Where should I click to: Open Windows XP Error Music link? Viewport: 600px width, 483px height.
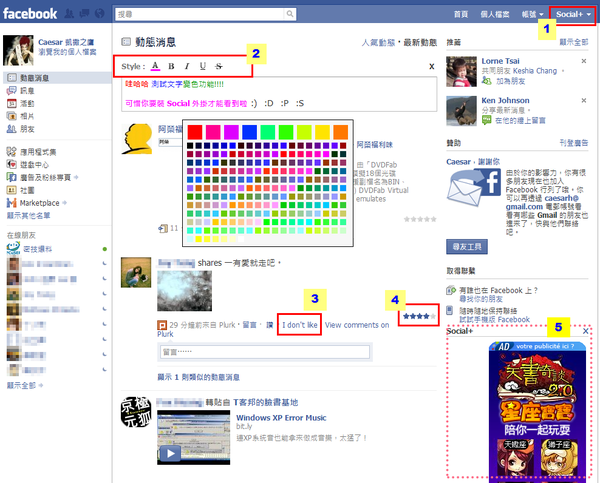281,418
